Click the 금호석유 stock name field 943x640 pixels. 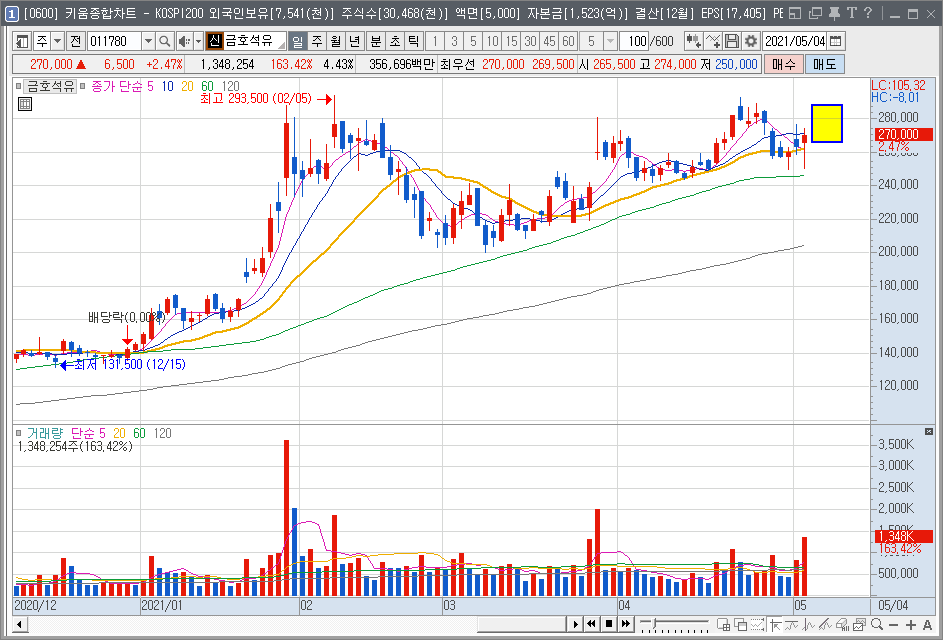pos(254,42)
